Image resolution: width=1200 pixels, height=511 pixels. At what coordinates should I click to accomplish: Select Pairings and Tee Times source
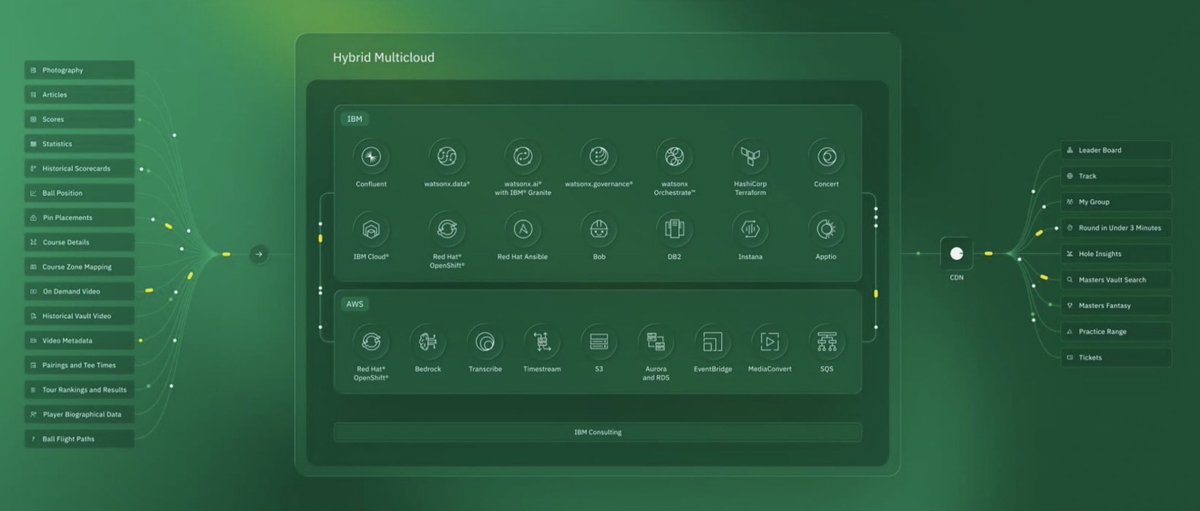point(80,365)
